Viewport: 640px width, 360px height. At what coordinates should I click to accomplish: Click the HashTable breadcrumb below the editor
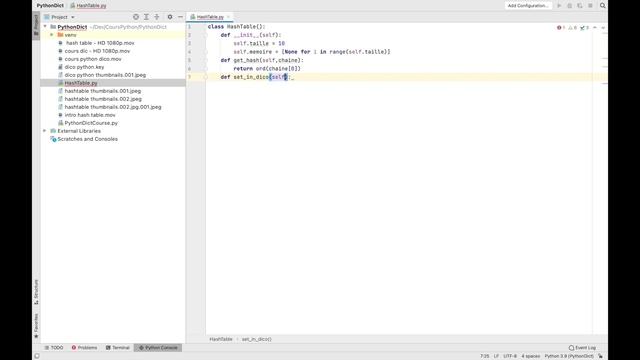coord(221,339)
